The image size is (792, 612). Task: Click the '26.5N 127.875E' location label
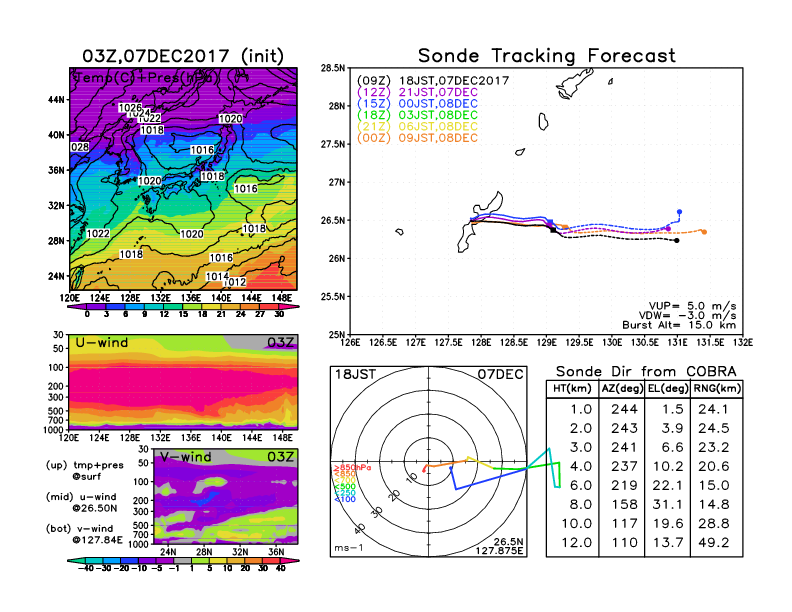(x=499, y=546)
